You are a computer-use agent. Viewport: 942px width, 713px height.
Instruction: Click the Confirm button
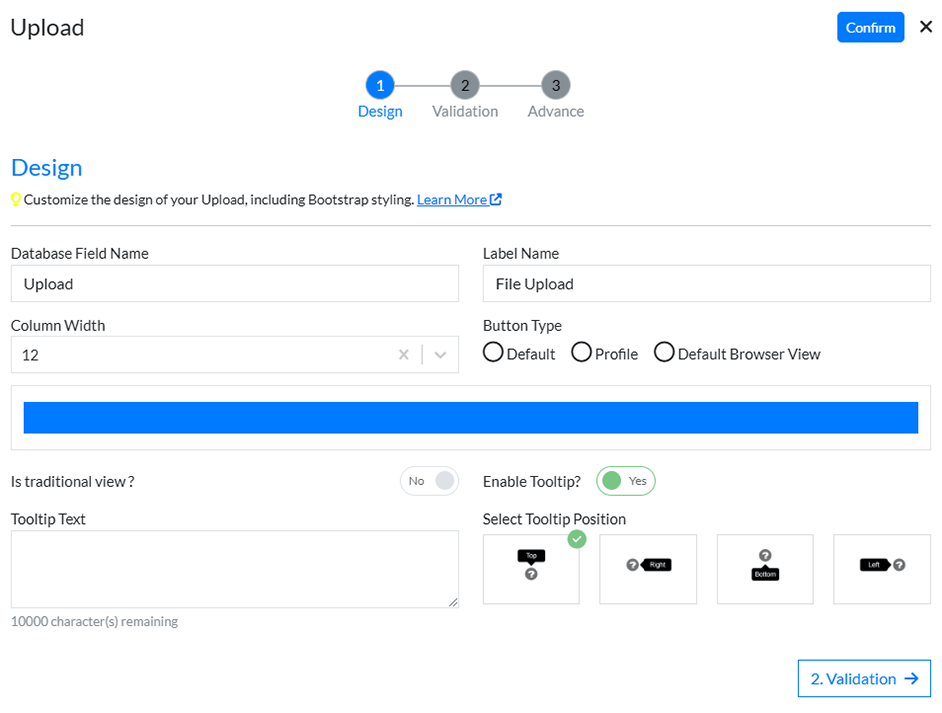pos(870,27)
